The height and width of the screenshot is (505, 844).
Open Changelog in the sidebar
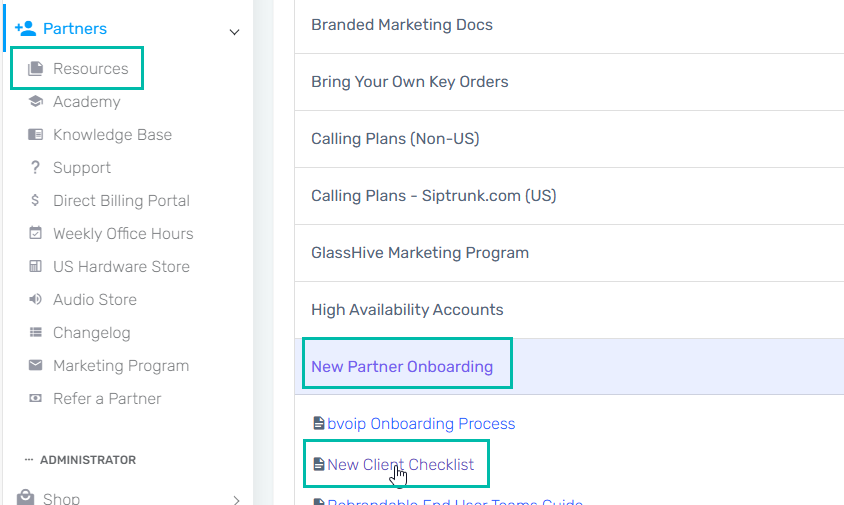[x=92, y=333]
